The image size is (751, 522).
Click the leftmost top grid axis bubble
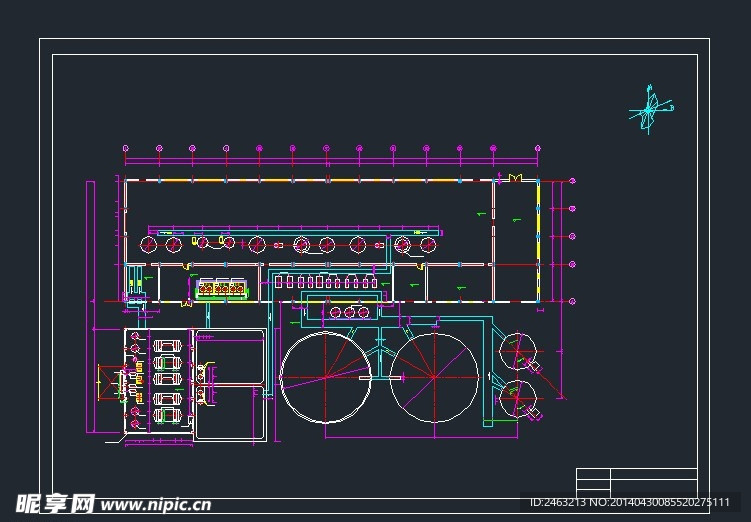point(125,148)
